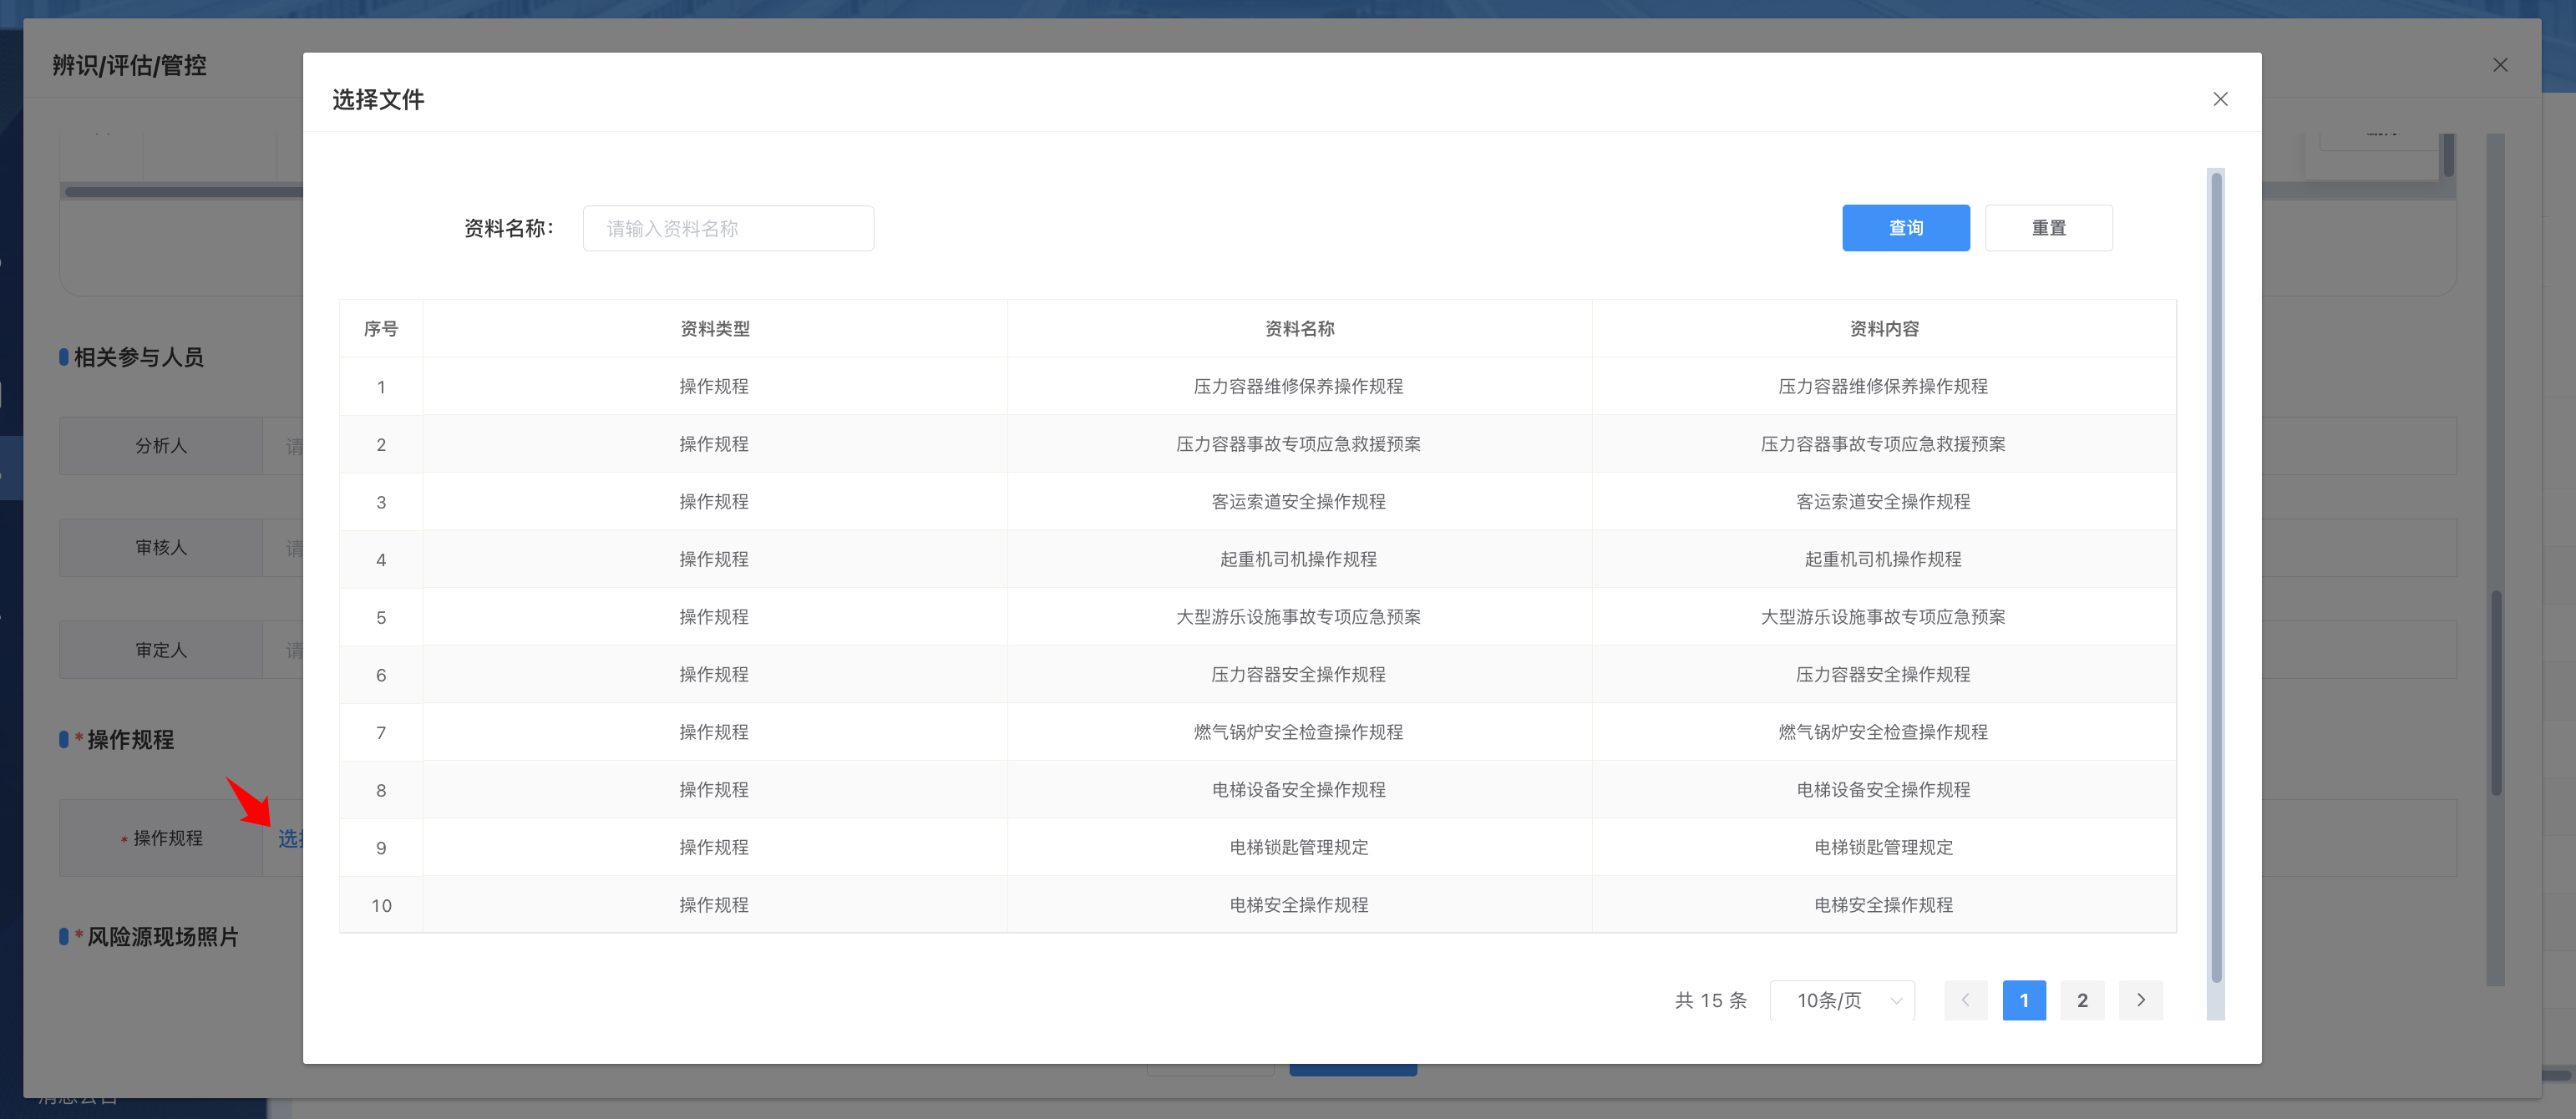Select the 电梯锁匙管理规定 row

tap(1298, 848)
